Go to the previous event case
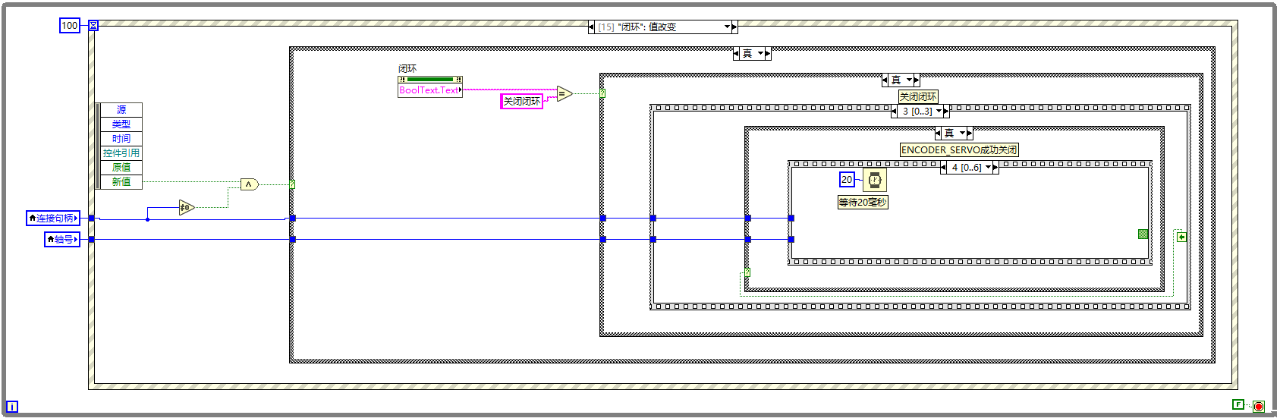Screen dimensions: 1280x419 tap(593, 27)
